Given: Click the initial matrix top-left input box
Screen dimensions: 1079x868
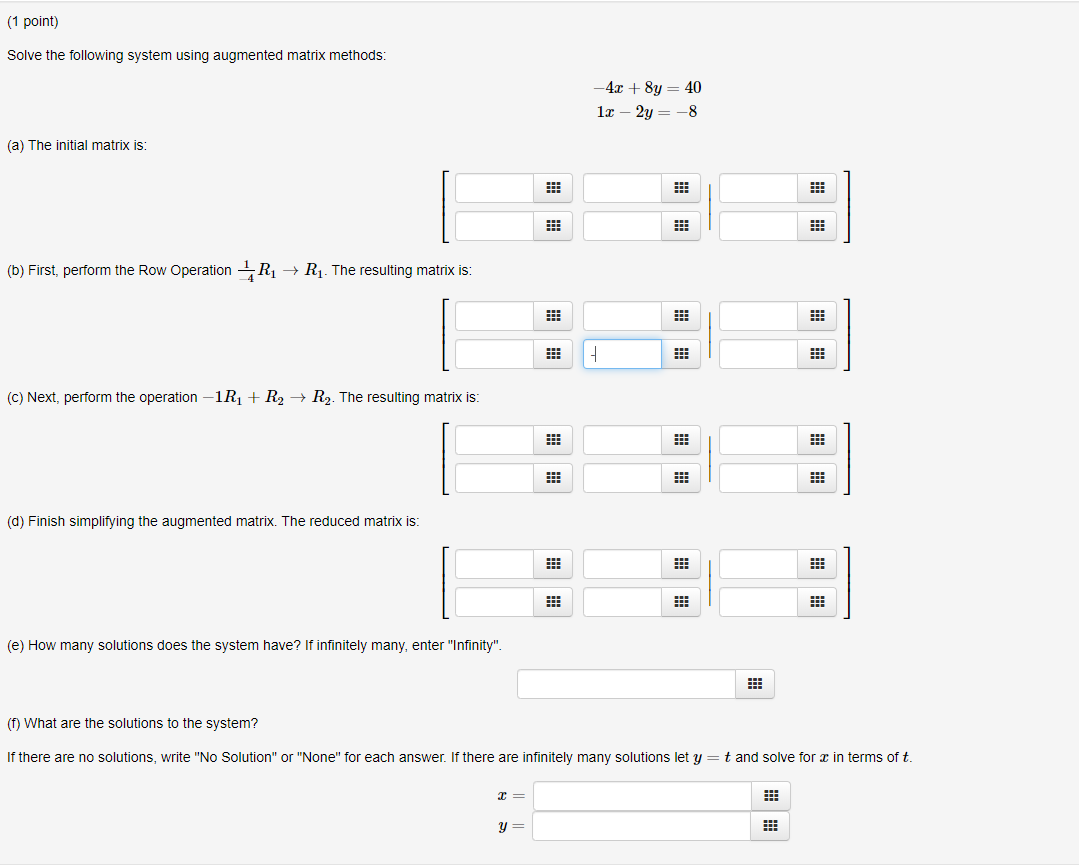Looking at the screenshot, I should (493, 188).
